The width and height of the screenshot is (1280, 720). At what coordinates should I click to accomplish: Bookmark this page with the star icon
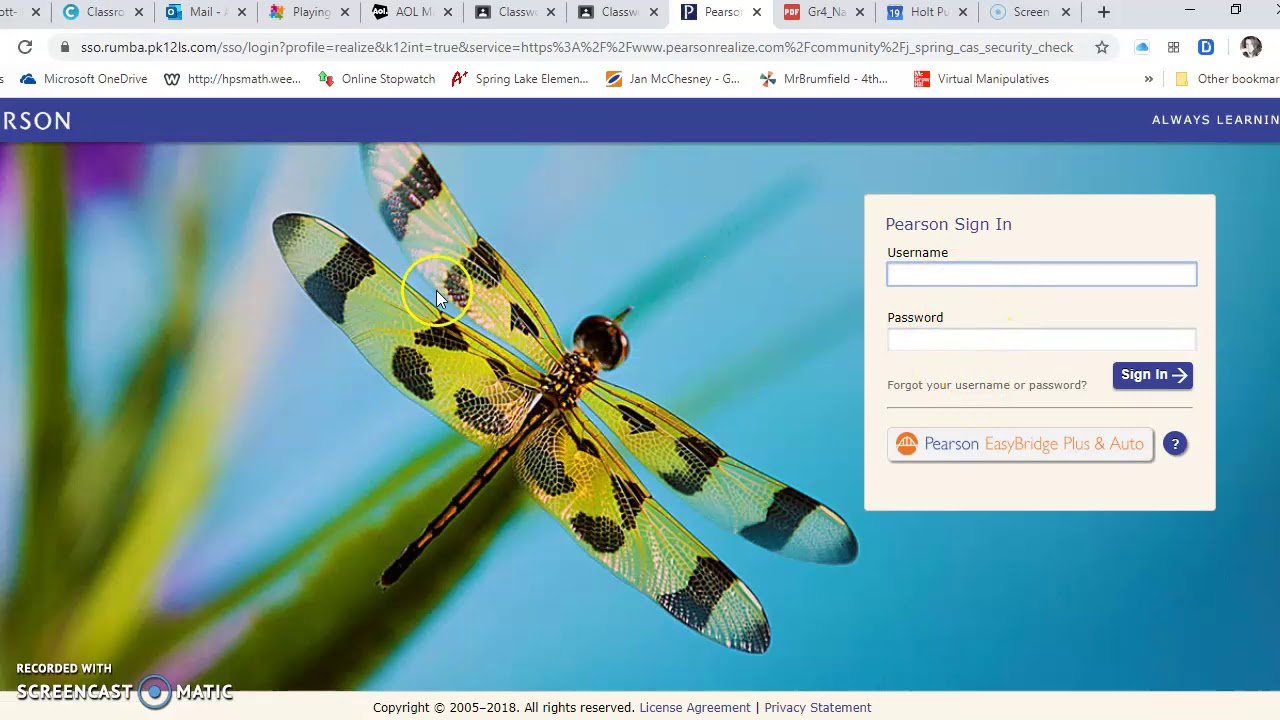pyautogui.click(x=1101, y=47)
